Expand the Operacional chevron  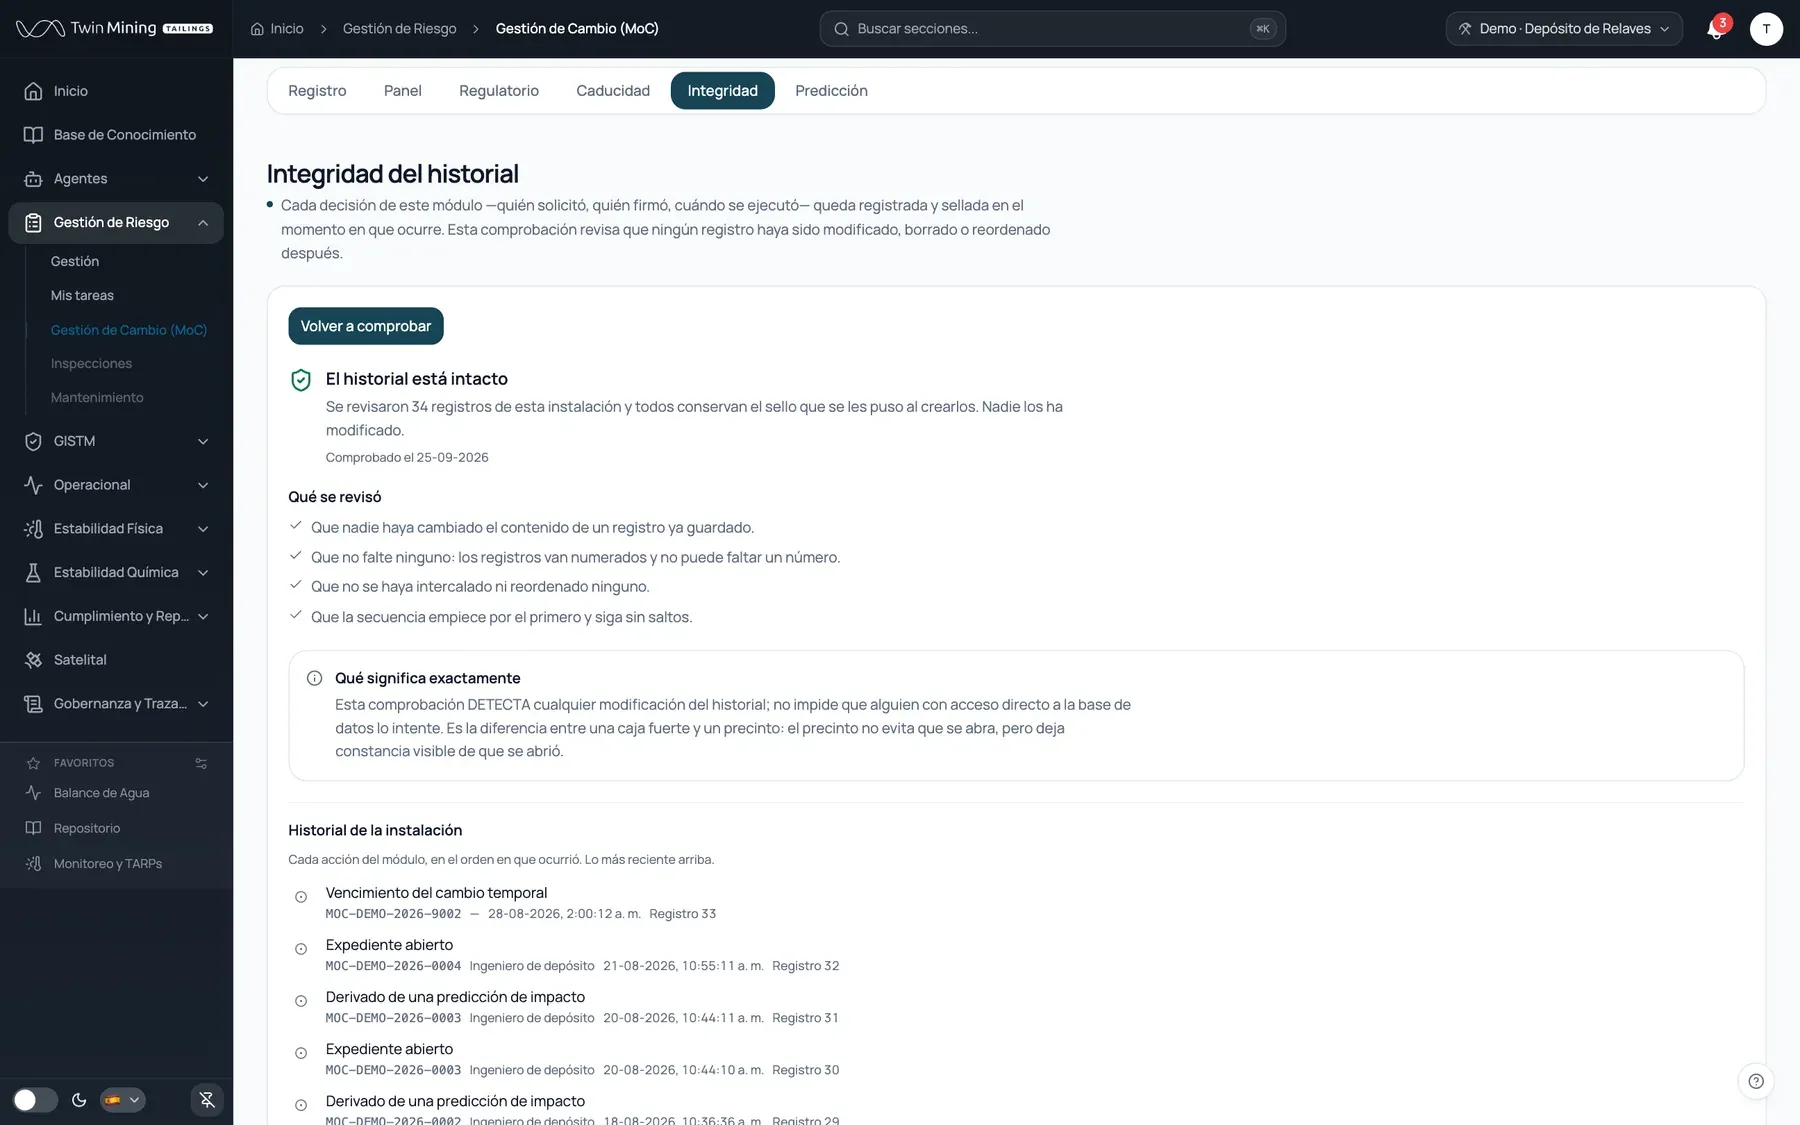[x=203, y=485]
